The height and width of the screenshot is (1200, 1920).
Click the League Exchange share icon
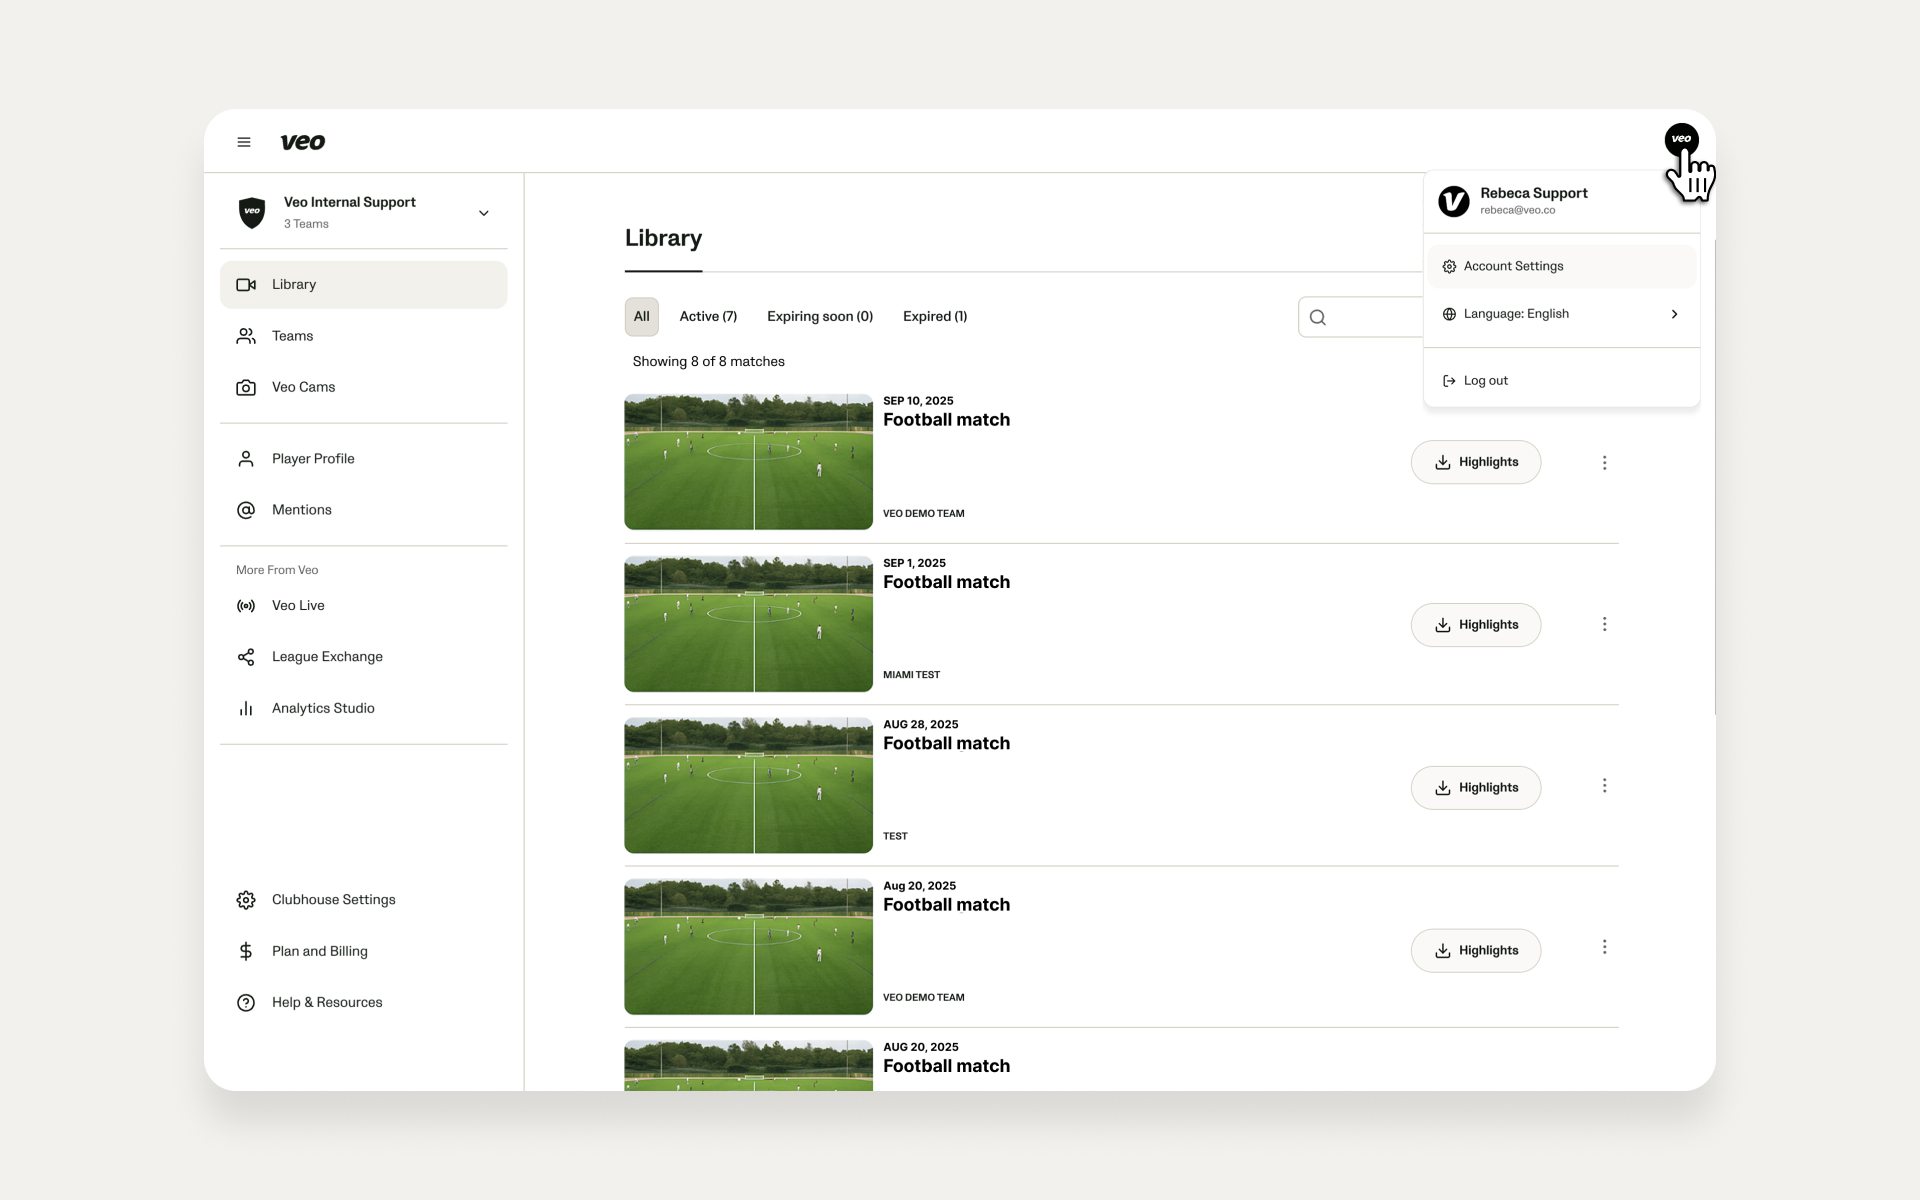click(x=246, y=657)
